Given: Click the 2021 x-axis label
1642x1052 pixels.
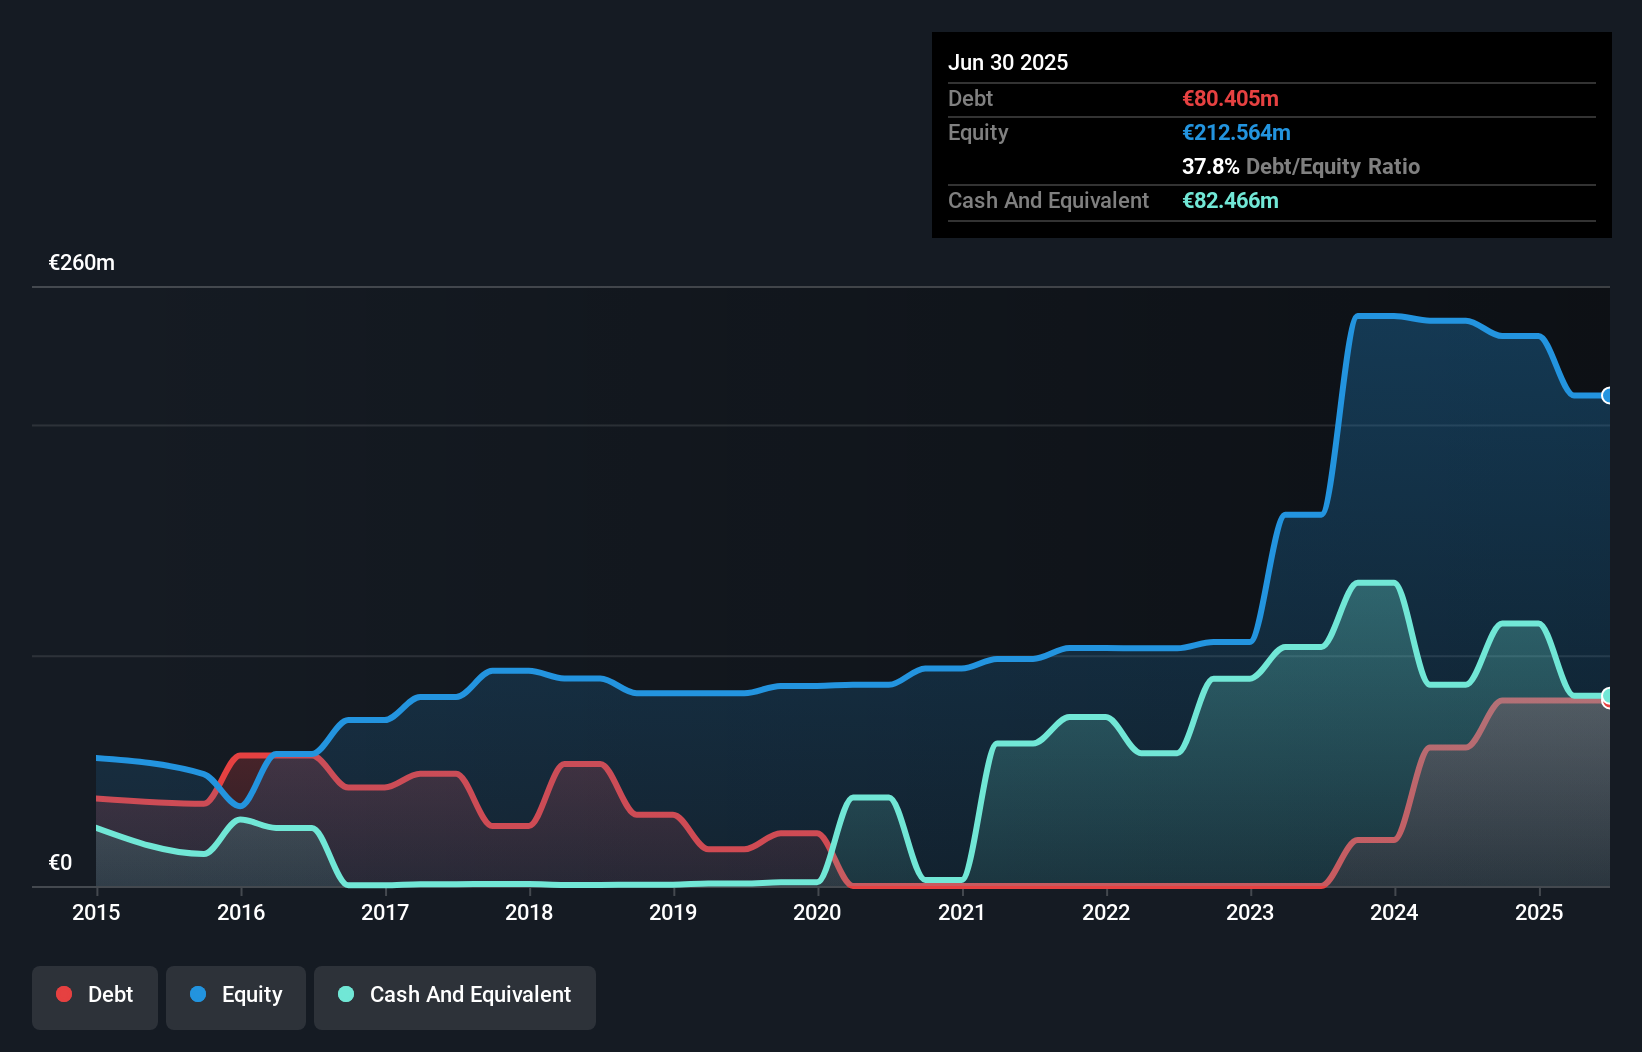Looking at the screenshot, I should 962,912.
